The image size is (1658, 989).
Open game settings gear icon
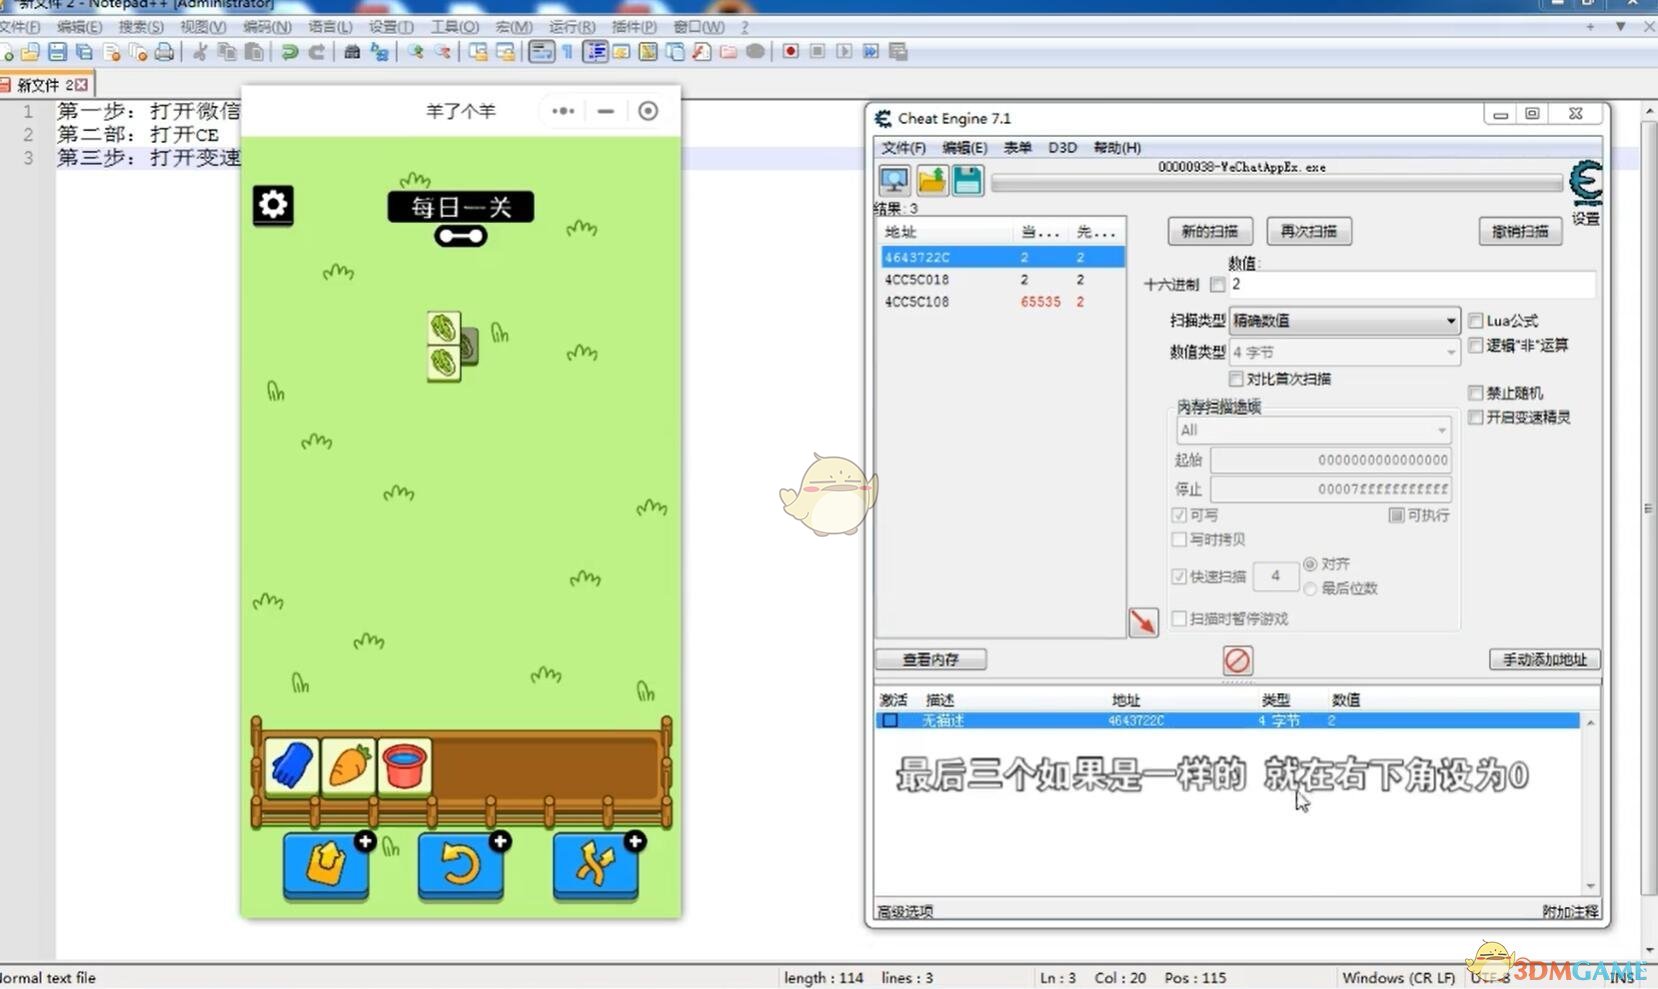[x=273, y=205]
